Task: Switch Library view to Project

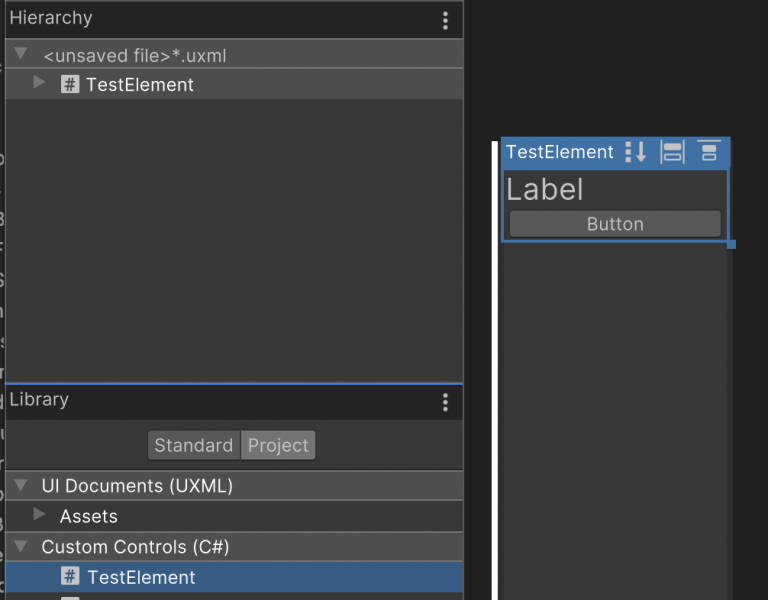Action: (278, 445)
